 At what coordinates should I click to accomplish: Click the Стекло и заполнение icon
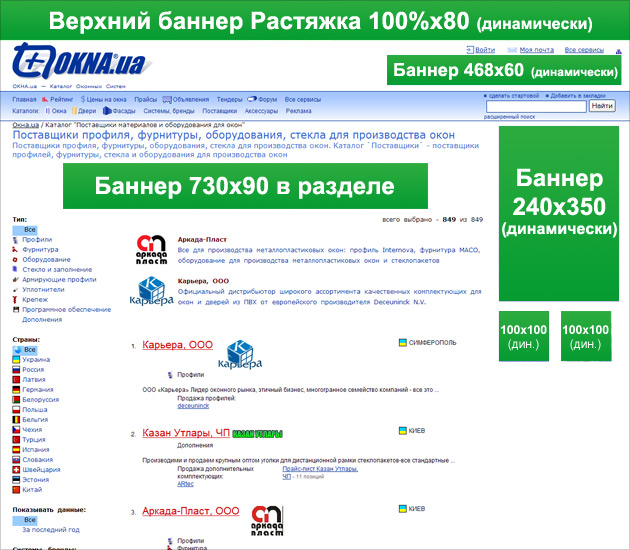coord(16,269)
